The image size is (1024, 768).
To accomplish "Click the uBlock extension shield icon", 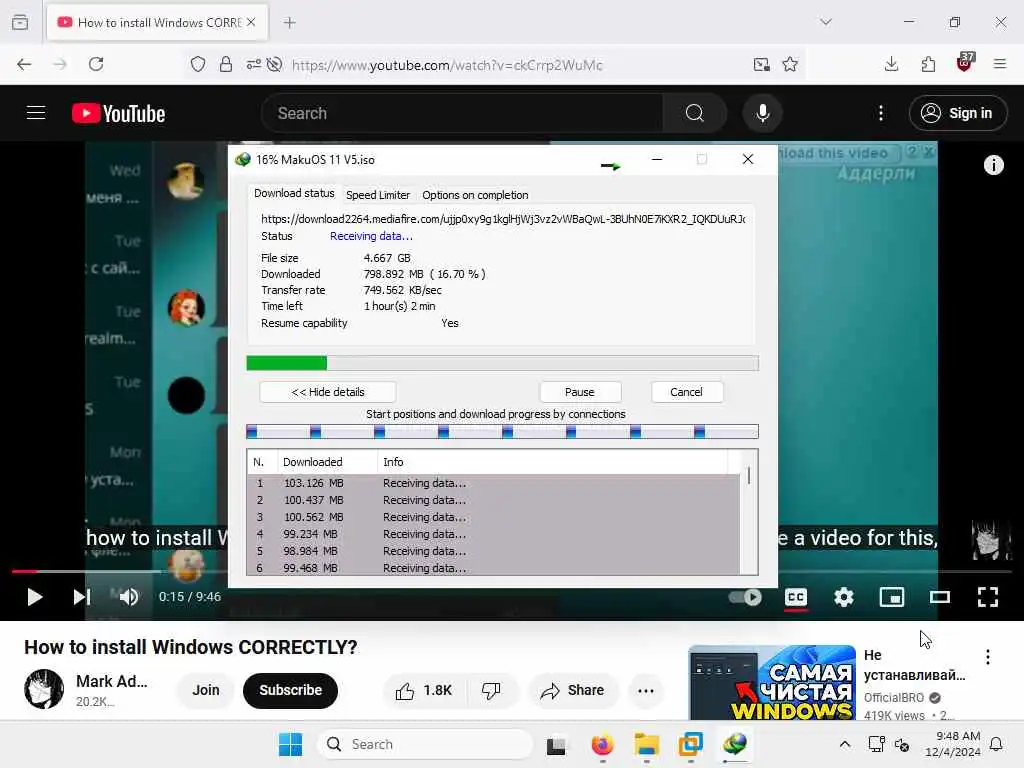I will coord(965,63).
